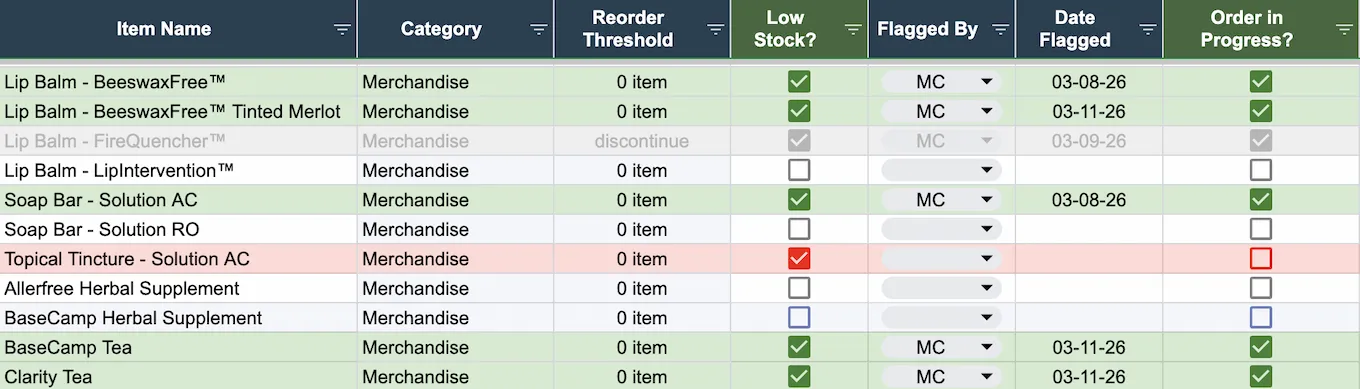Select the Item Name header cell
Viewport: 1360px width, 389px height.
click(x=178, y=29)
